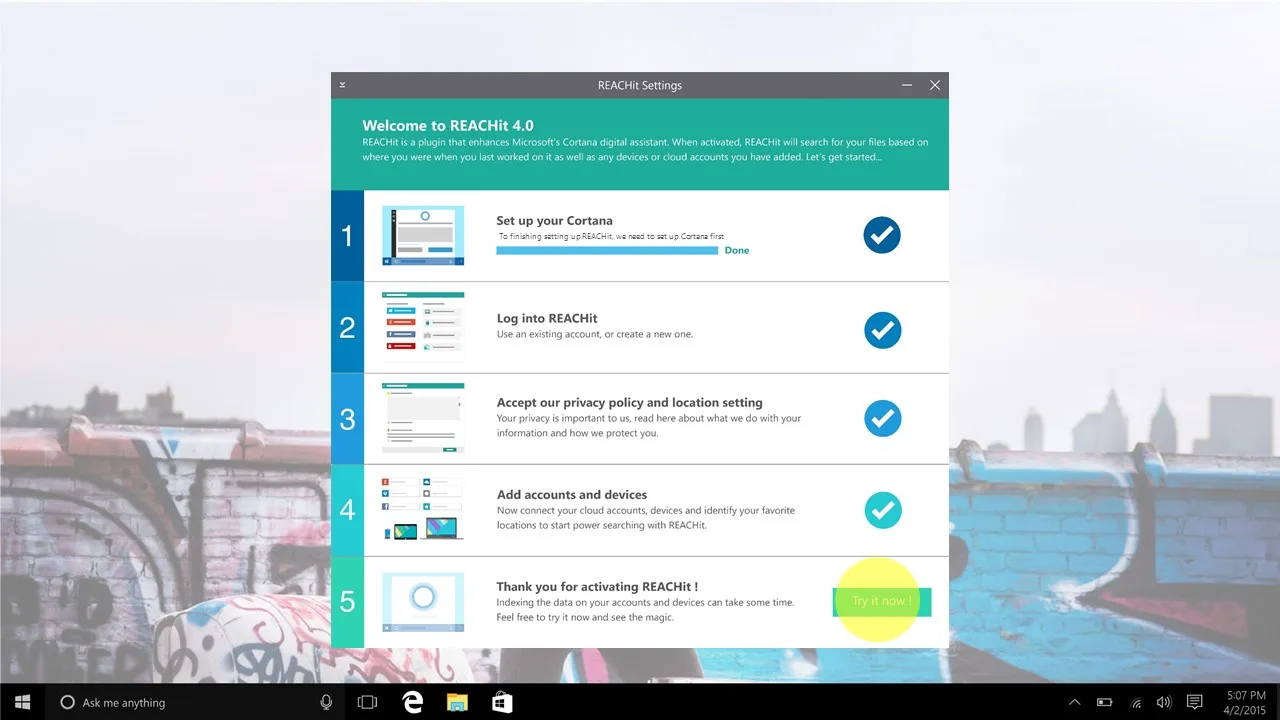Select the Cortana setup thumbnail in step 1
The image size is (1280, 720).
(423, 236)
